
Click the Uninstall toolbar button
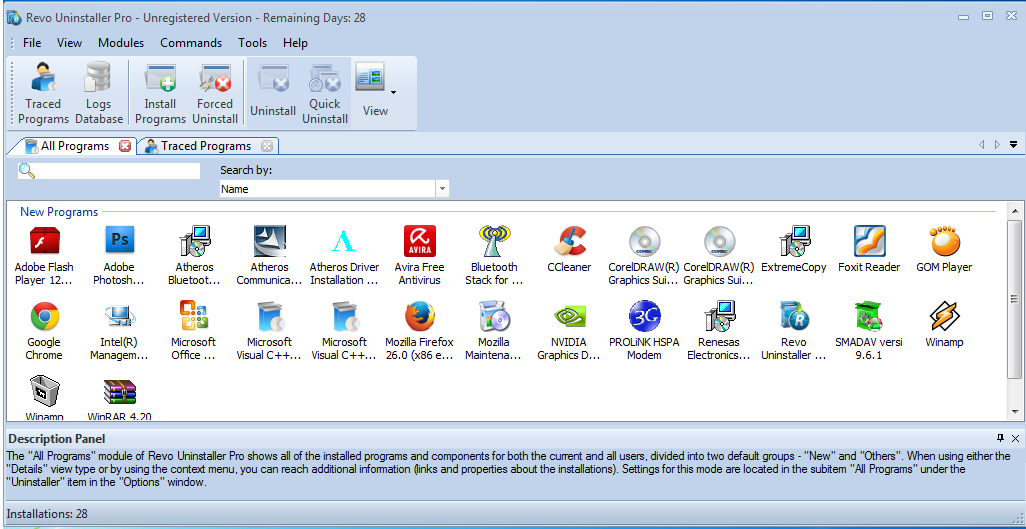(273, 93)
